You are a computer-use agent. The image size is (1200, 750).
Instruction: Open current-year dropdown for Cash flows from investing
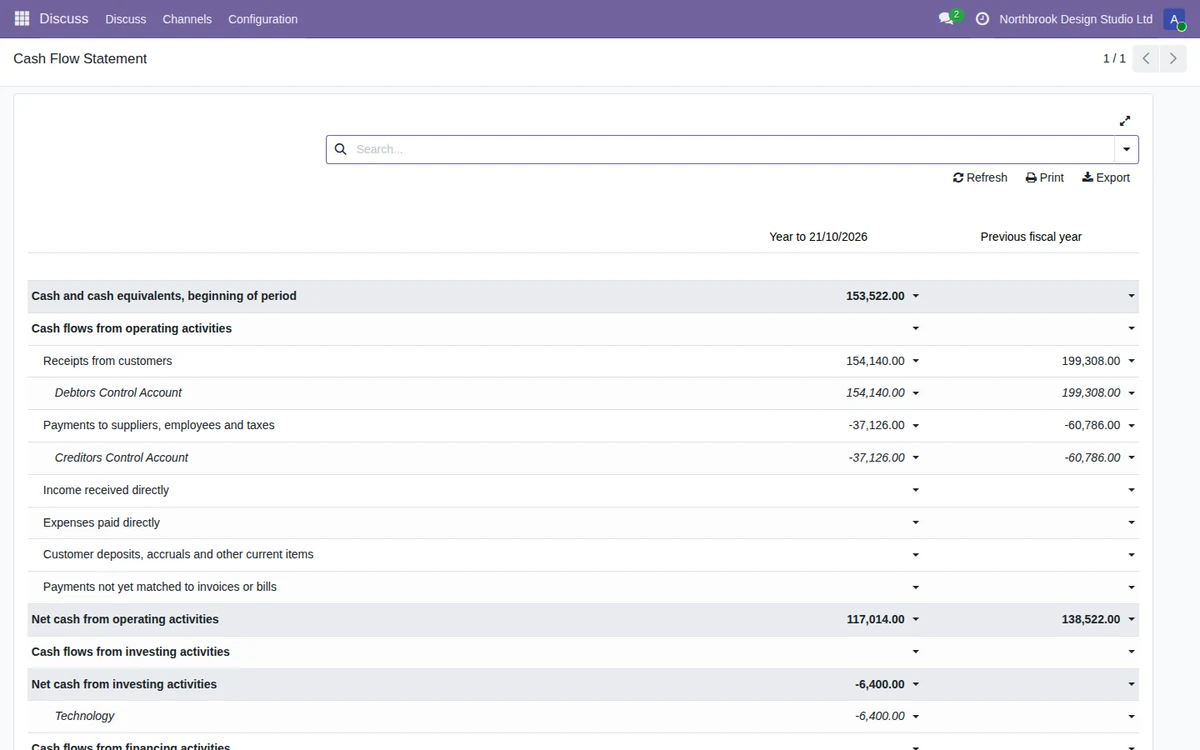click(916, 652)
